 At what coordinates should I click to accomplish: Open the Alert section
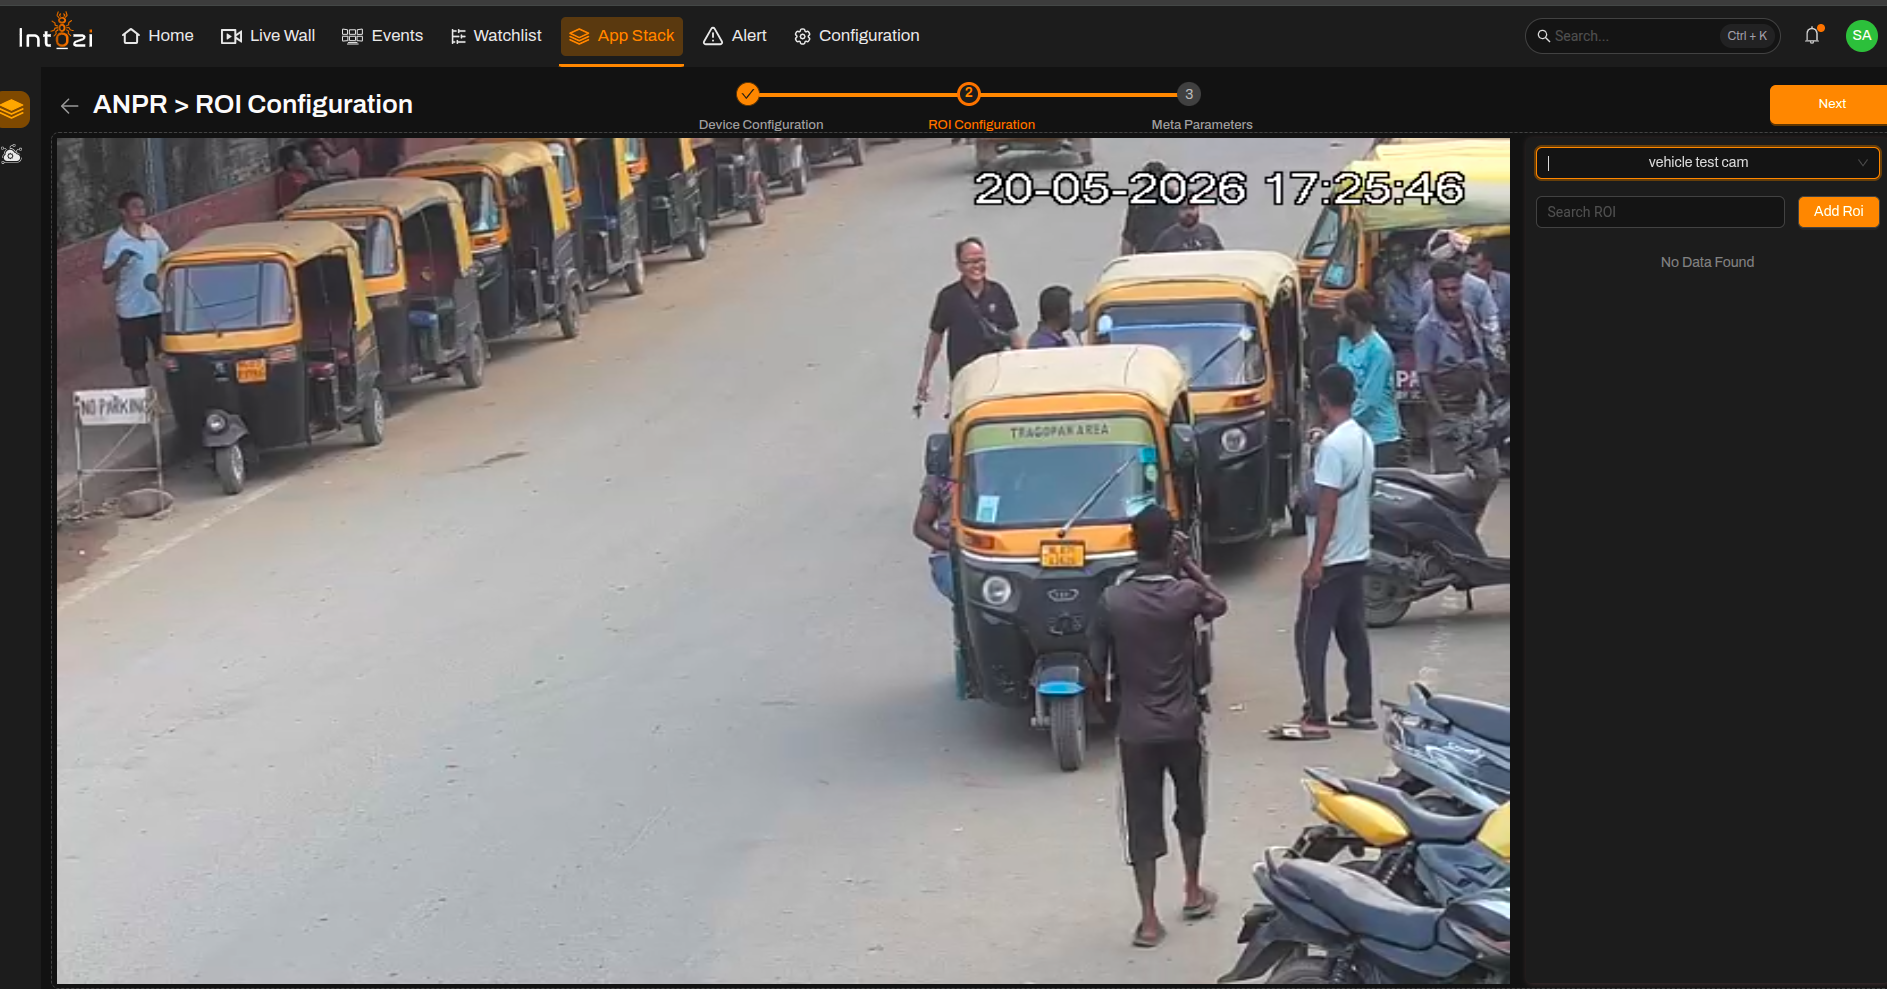coord(735,36)
